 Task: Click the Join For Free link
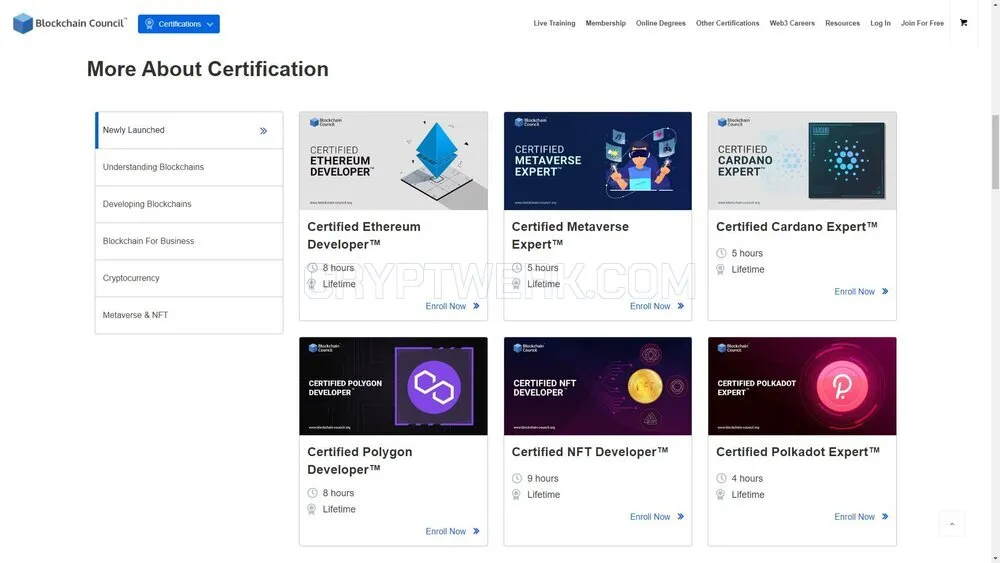(922, 23)
